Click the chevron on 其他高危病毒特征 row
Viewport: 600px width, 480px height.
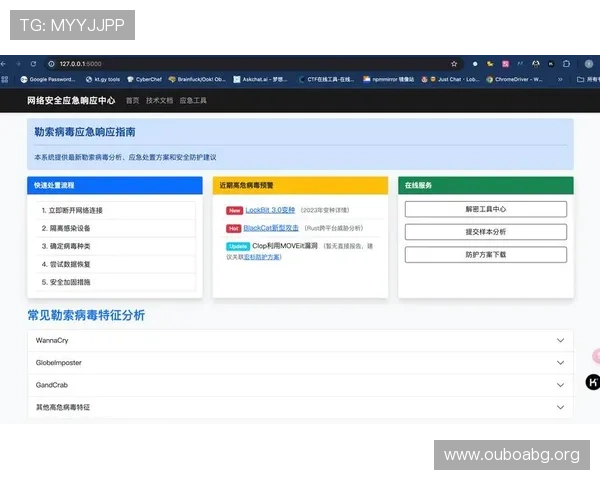pos(560,407)
